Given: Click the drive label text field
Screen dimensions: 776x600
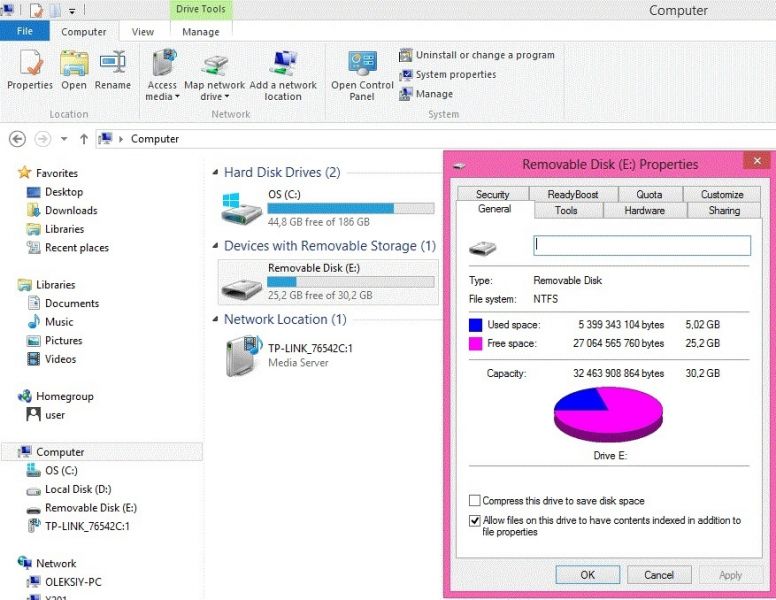Looking at the screenshot, I should point(641,245).
